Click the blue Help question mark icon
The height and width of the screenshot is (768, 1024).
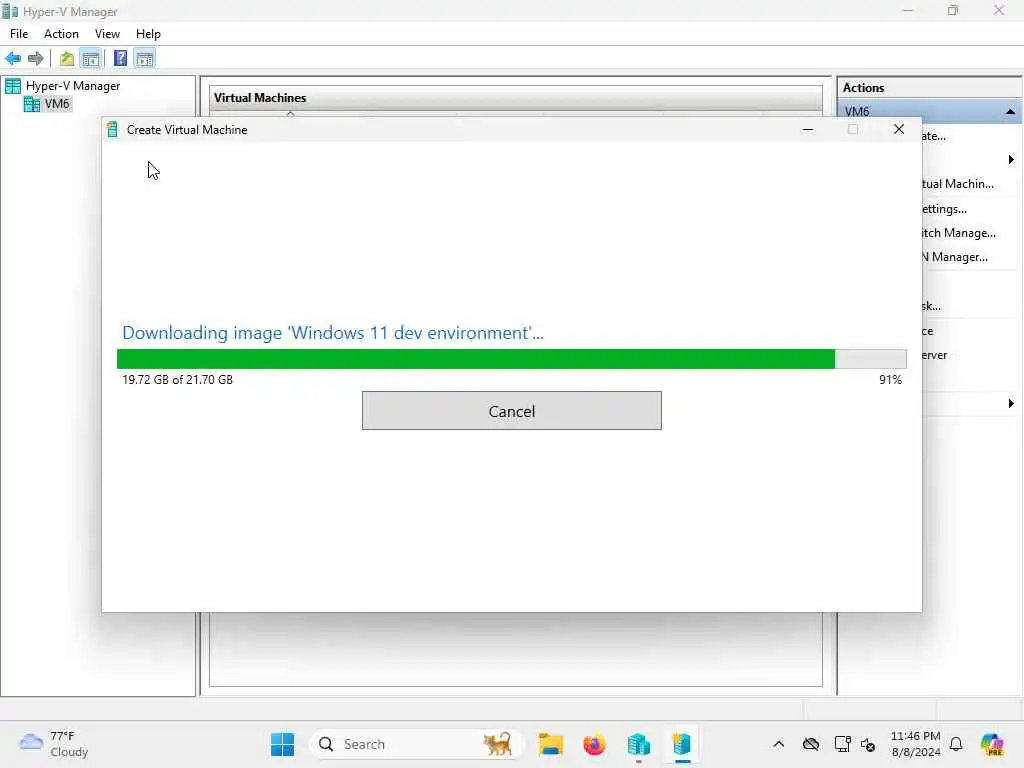click(x=120, y=59)
